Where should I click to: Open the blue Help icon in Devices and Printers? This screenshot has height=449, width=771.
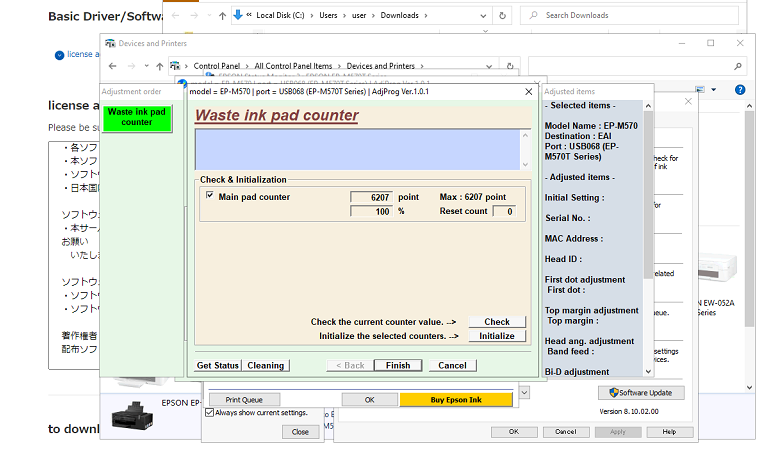pyautogui.click(x=740, y=90)
